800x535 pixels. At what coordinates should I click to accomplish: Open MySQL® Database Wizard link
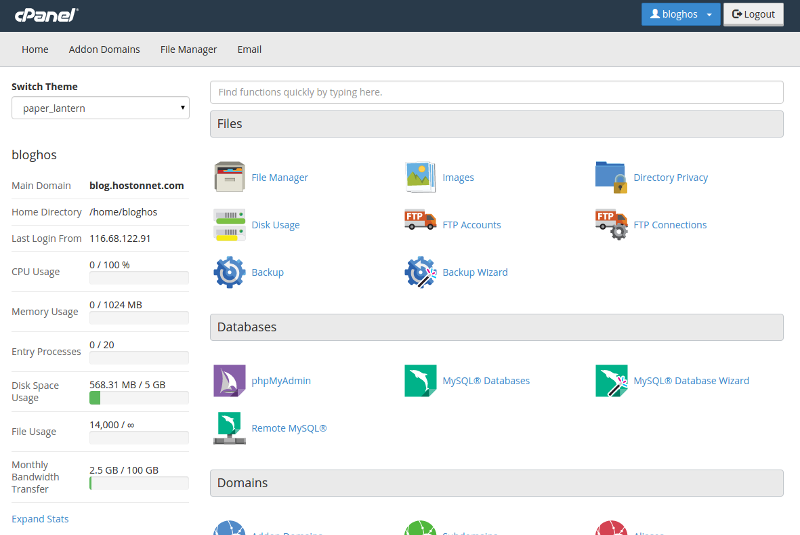click(x=691, y=381)
